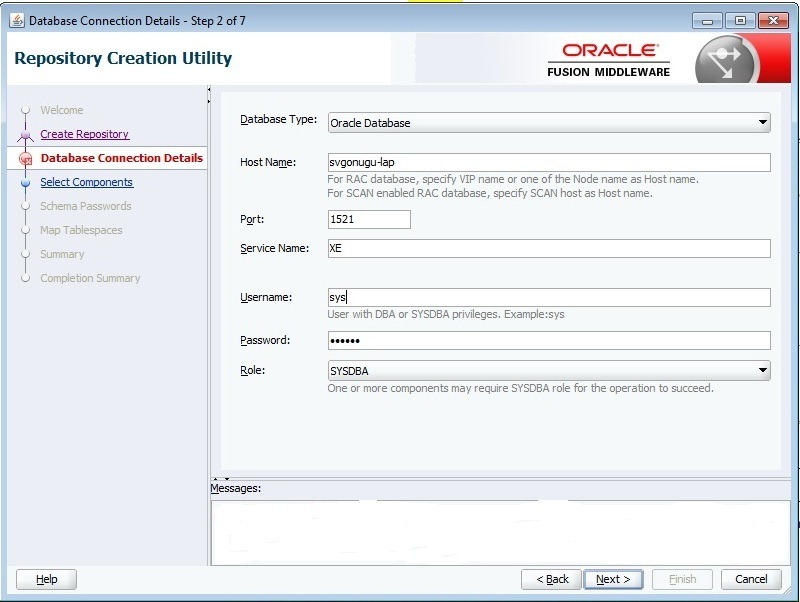
Task: Cancel the repository creation wizard
Action: (751, 579)
